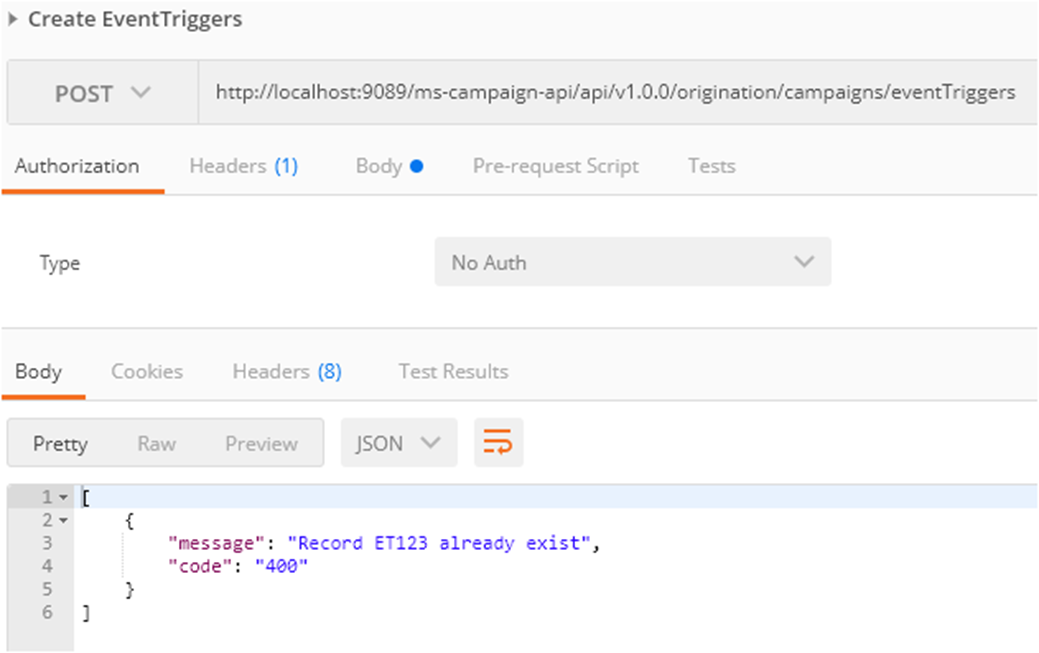Click the request URL input field
The image size is (1039, 653).
coord(615,93)
